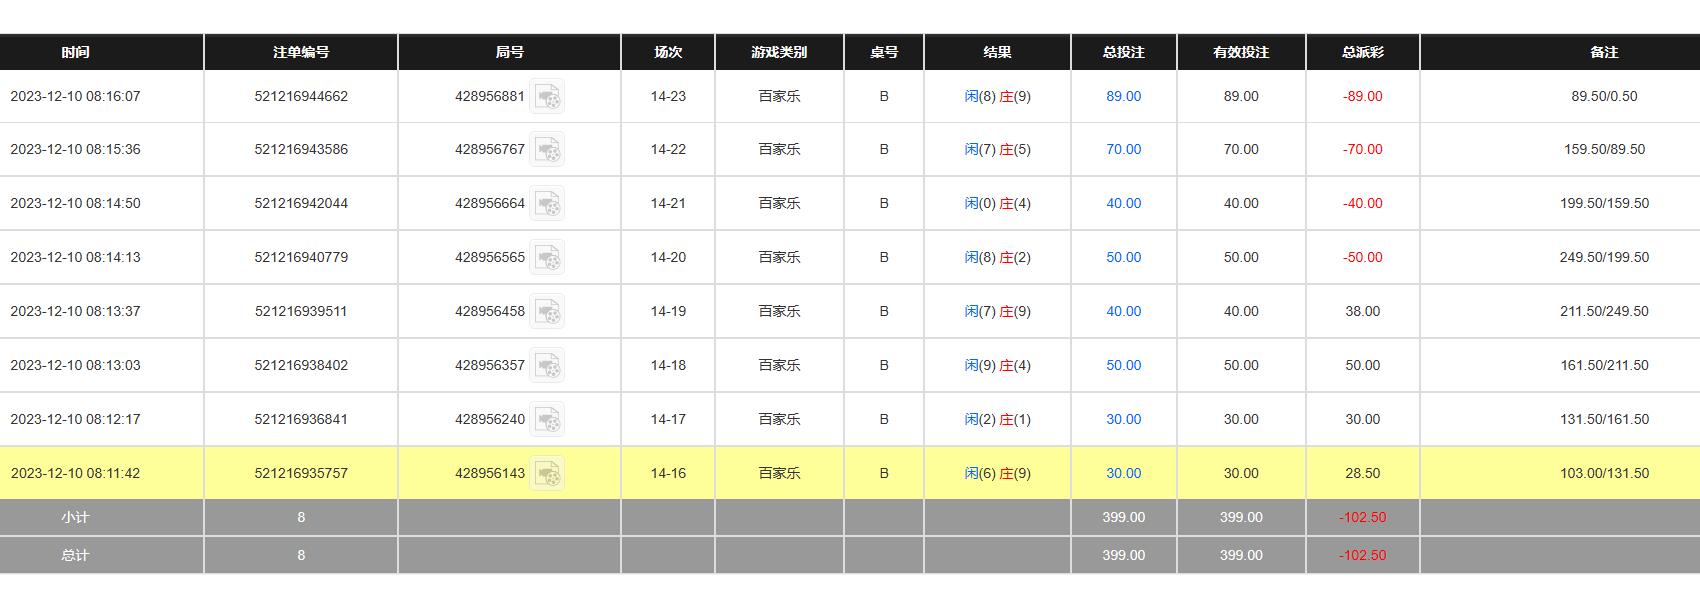The width and height of the screenshot is (1700, 592).
Task: Click blue 50.00 bet in session 14-20
Action: [x=1123, y=258]
